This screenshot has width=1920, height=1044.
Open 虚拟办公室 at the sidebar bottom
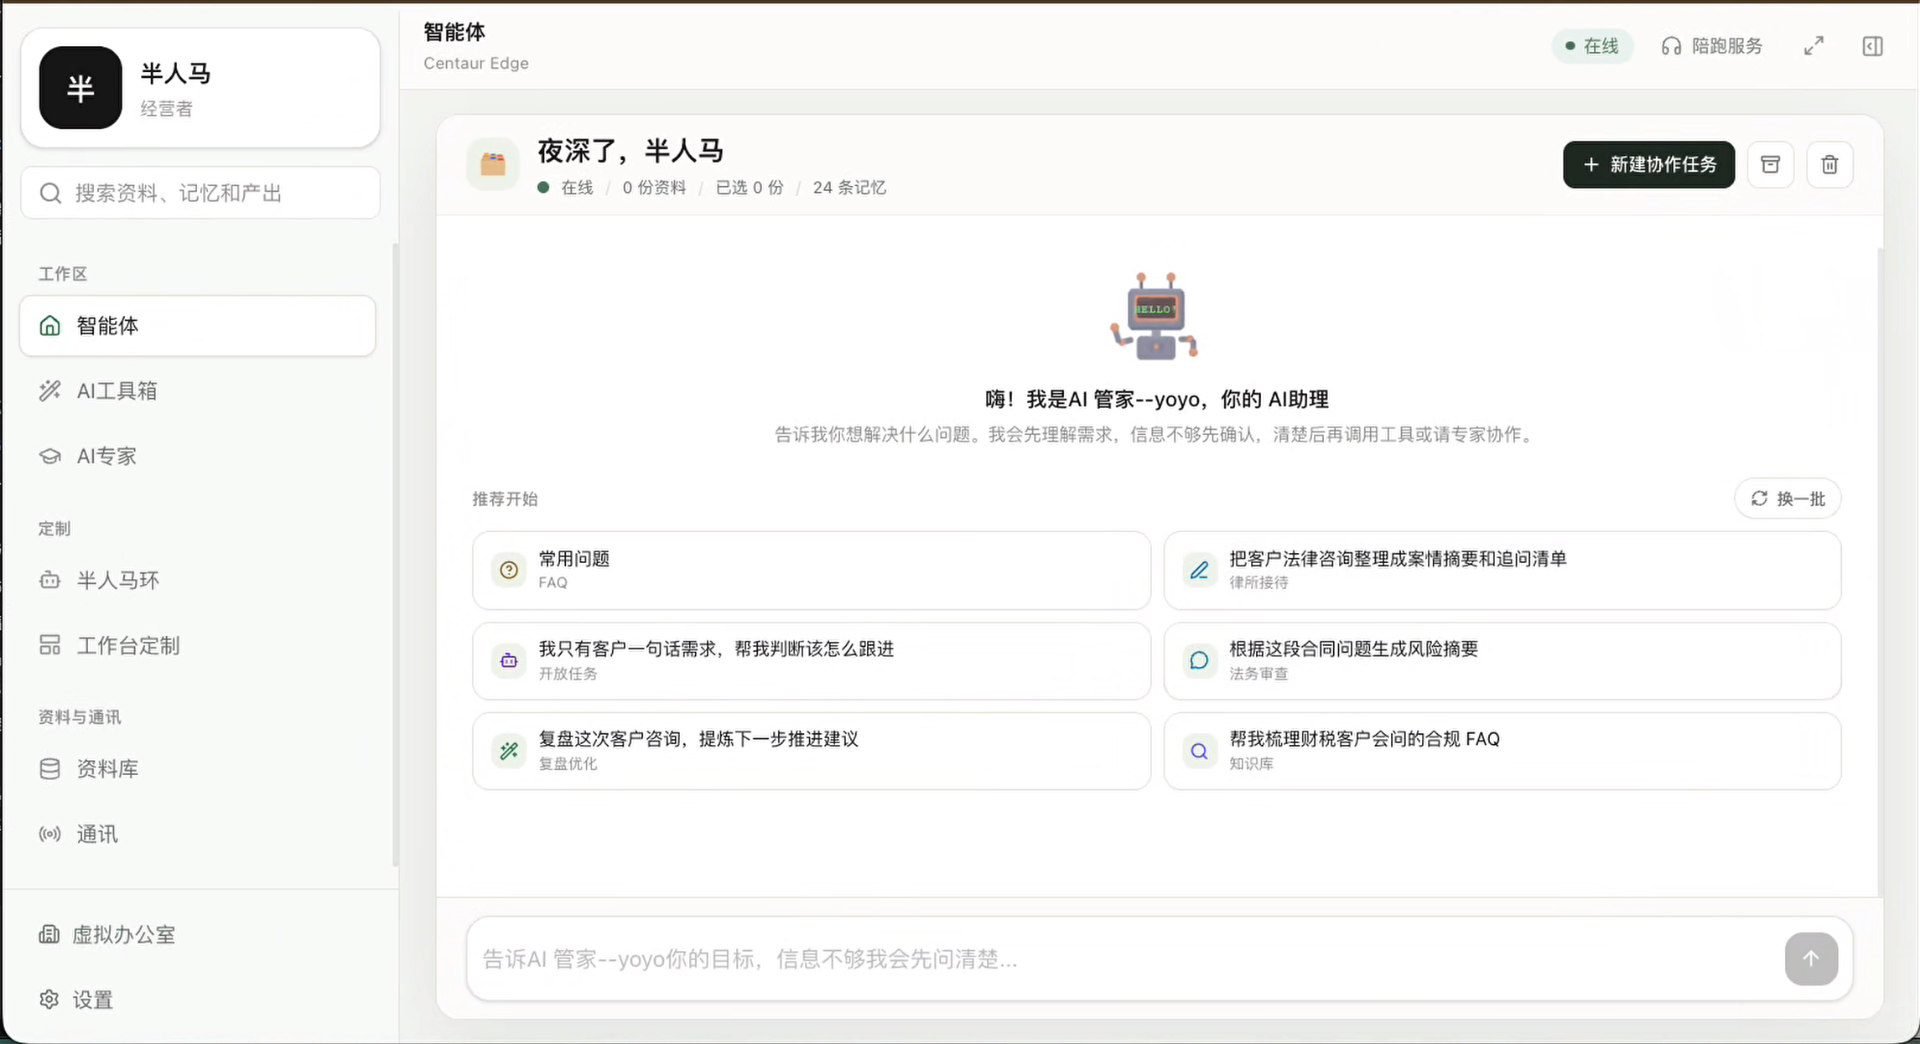point(198,934)
